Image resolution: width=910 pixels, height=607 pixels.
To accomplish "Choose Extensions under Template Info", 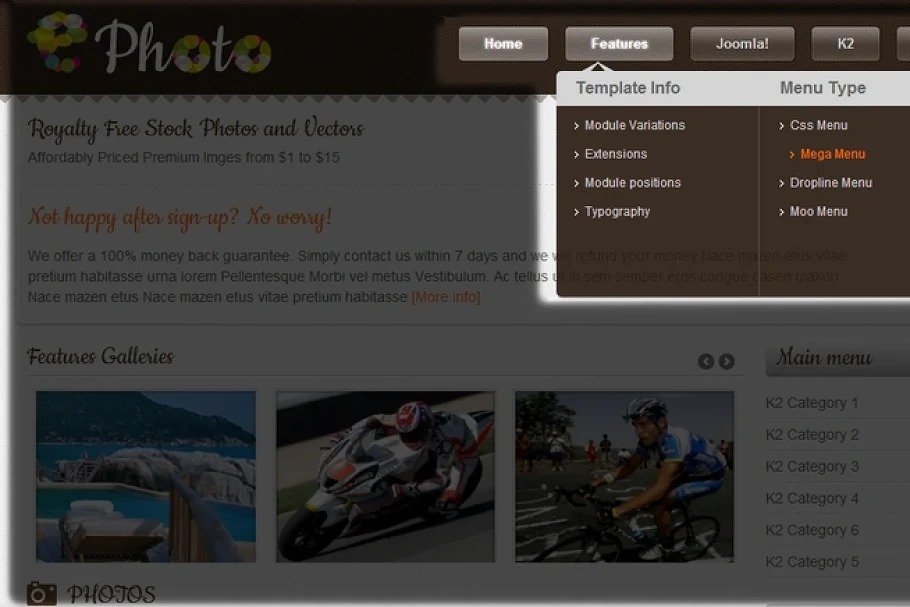I will pyautogui.click(x=615, y=154).
